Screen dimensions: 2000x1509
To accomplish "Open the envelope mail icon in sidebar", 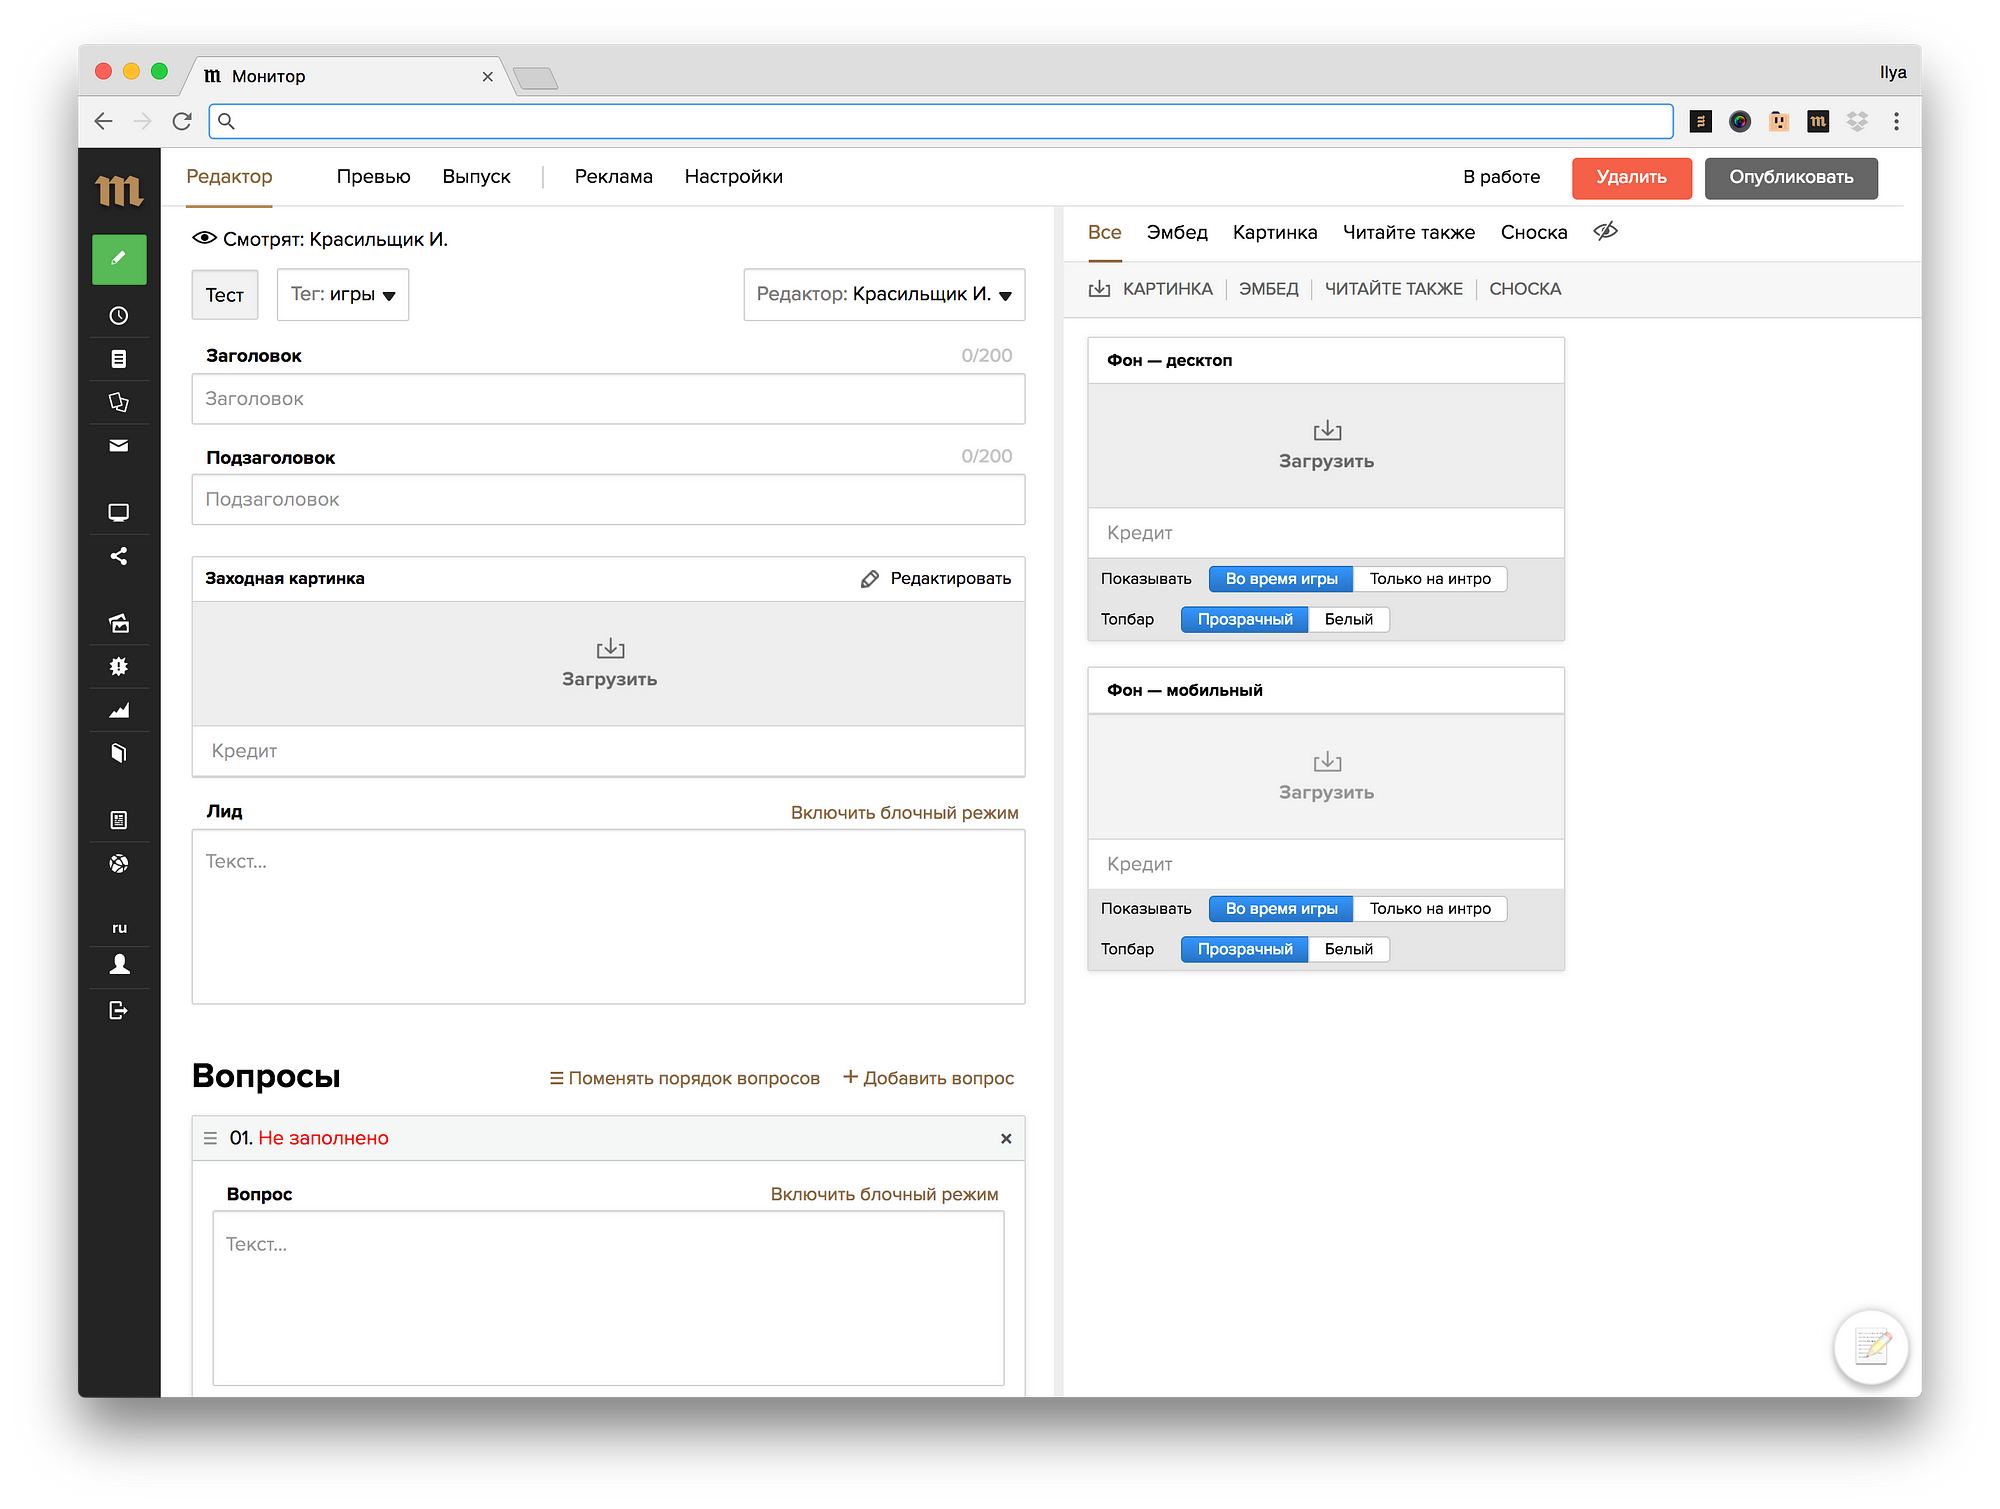I will click(119, 445).
